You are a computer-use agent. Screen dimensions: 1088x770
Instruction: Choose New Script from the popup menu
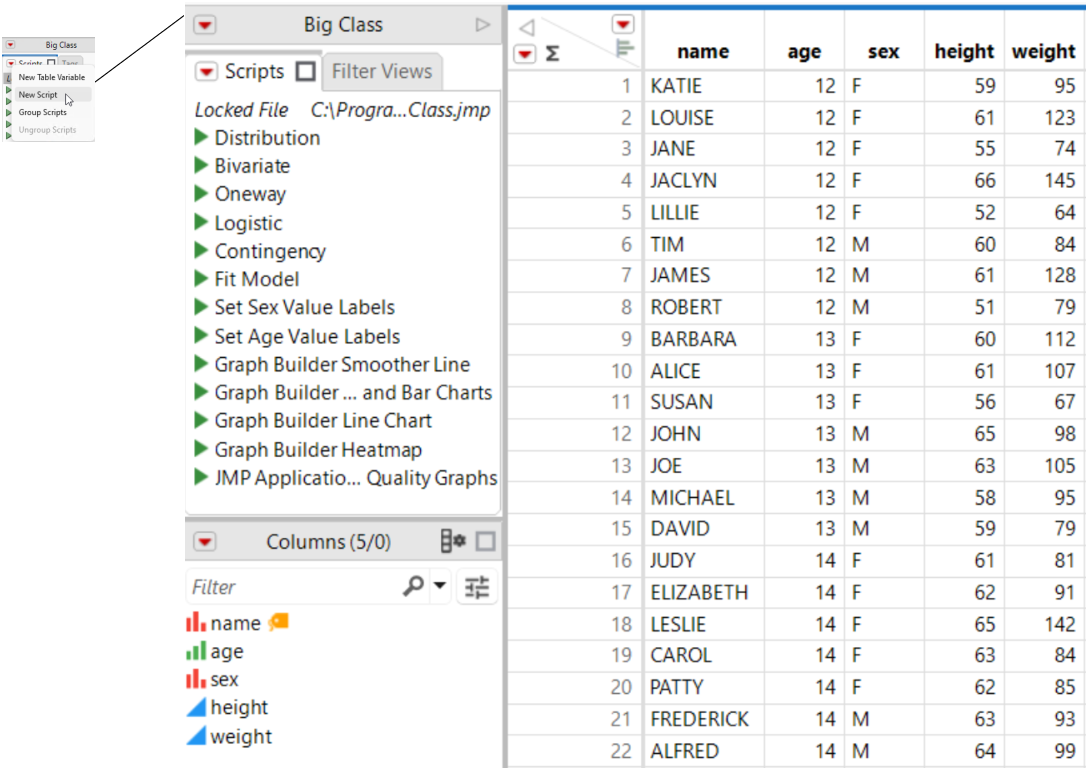point(38,95)
